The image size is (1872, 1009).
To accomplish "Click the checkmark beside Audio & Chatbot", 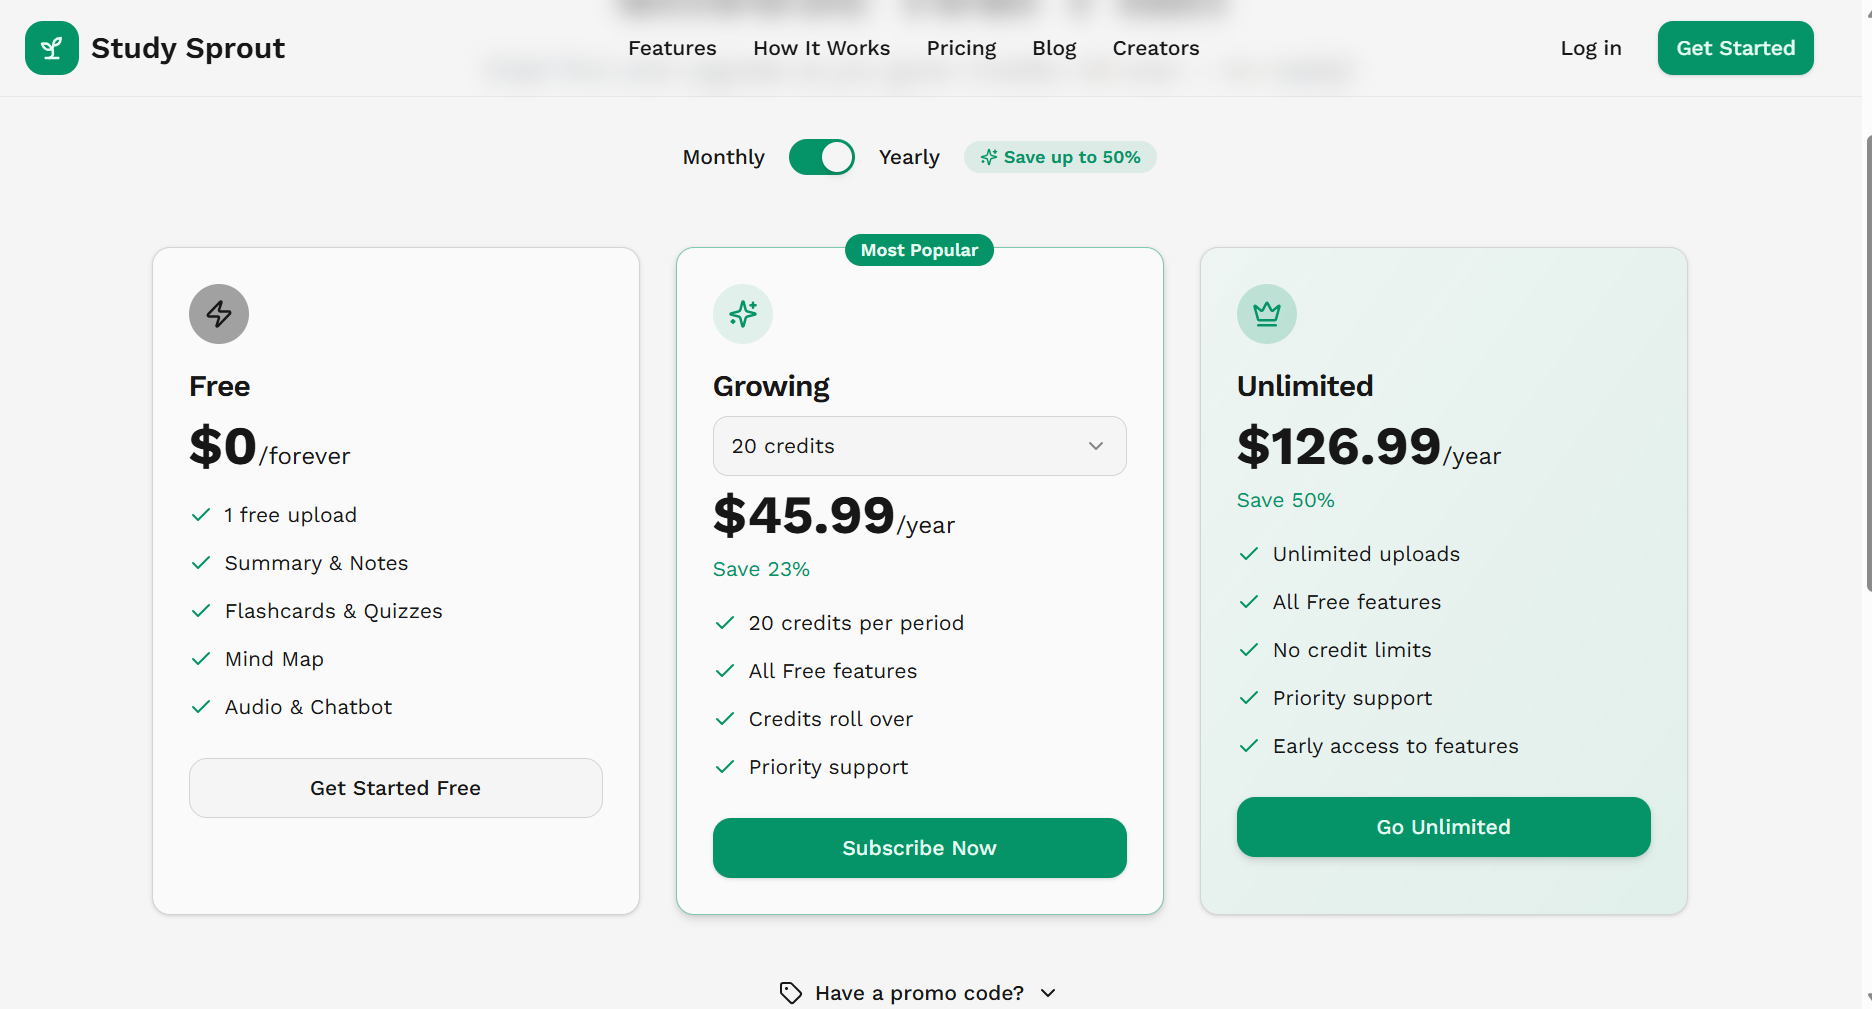I will [x=200, y=707].
